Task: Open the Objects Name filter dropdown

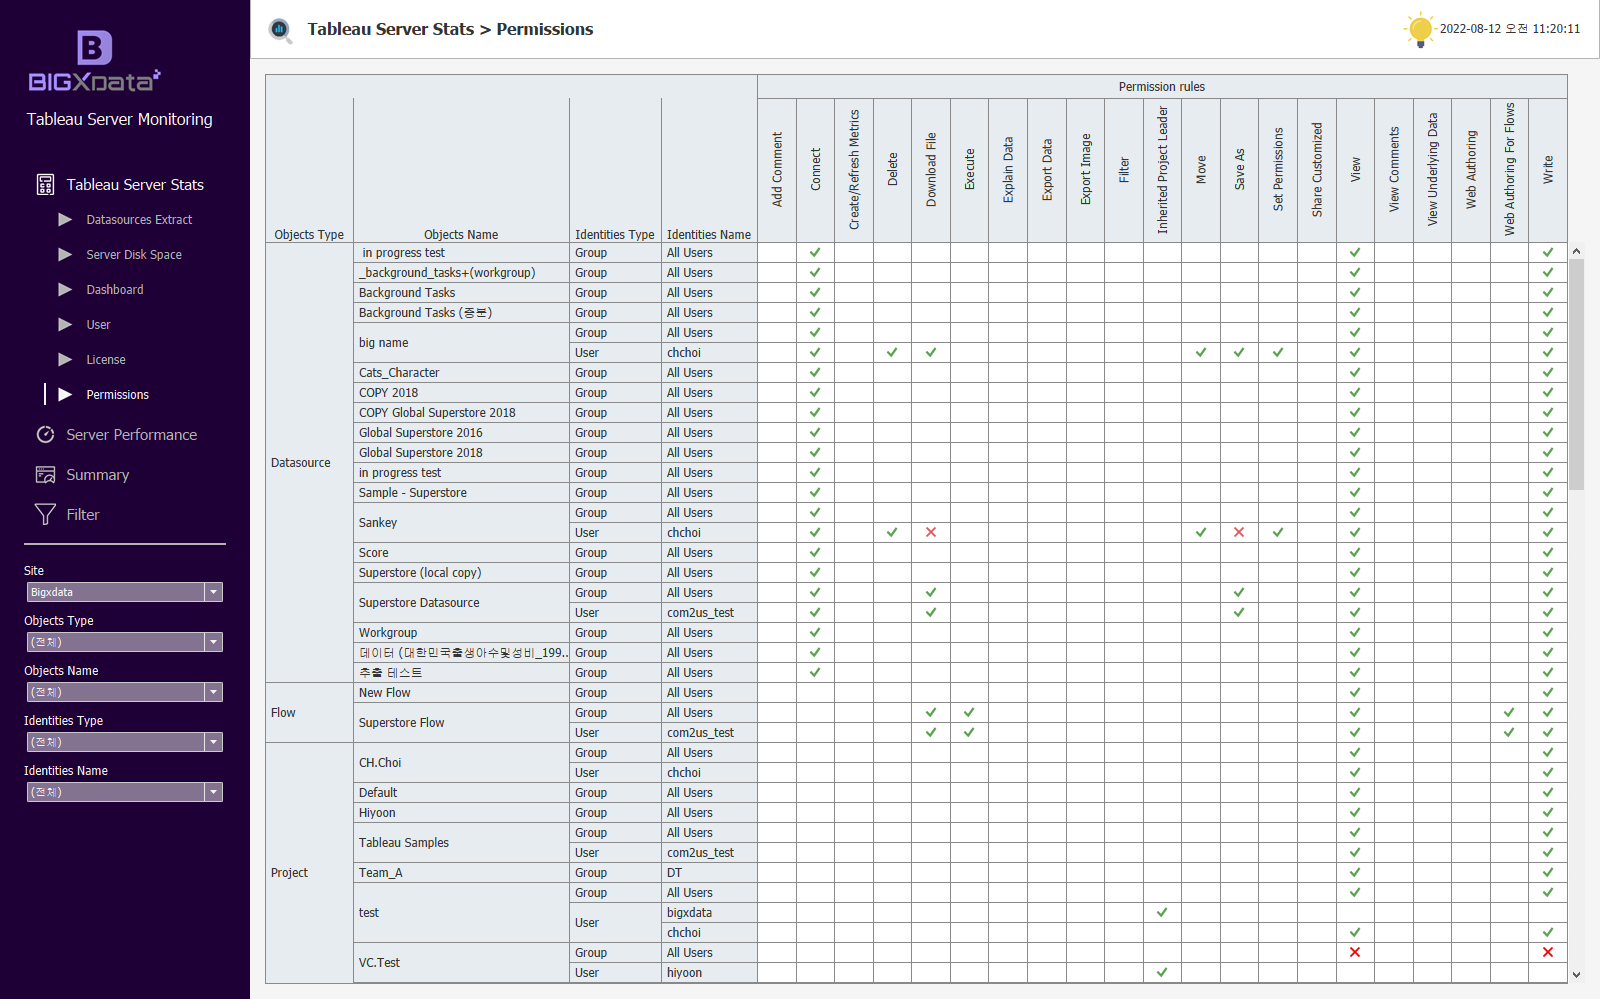Action: pos(124,692)
